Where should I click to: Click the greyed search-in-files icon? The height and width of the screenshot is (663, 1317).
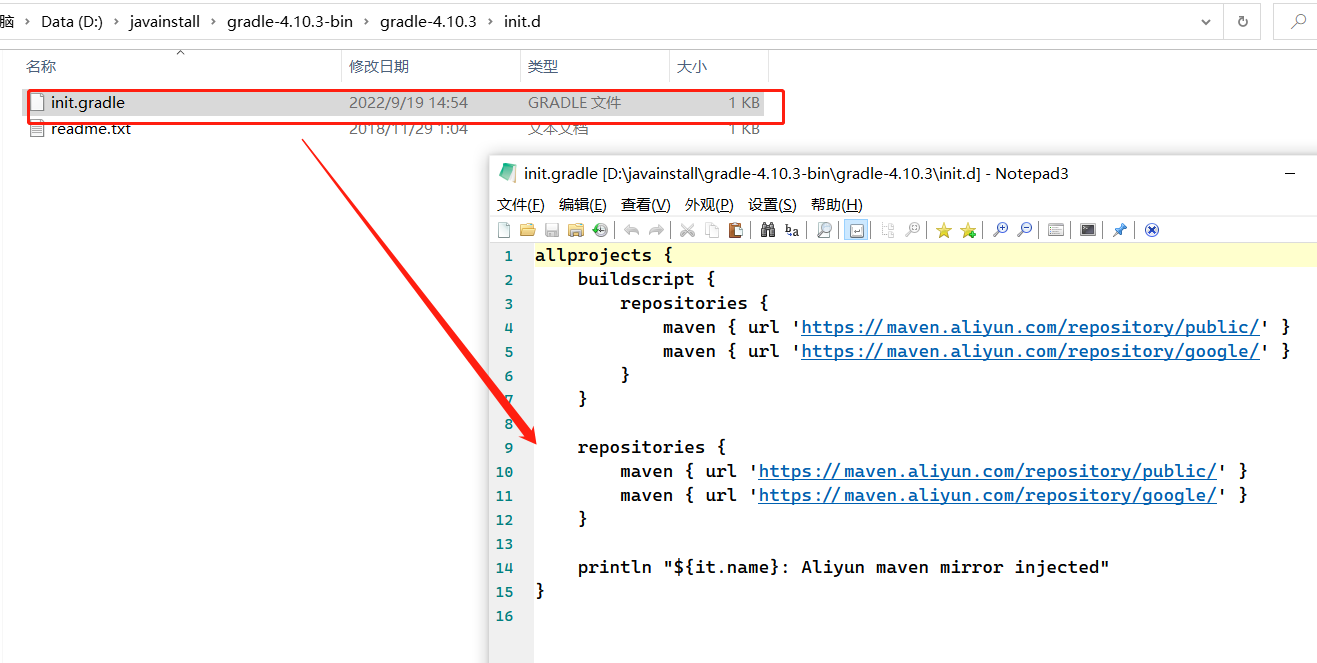point(912,230)
